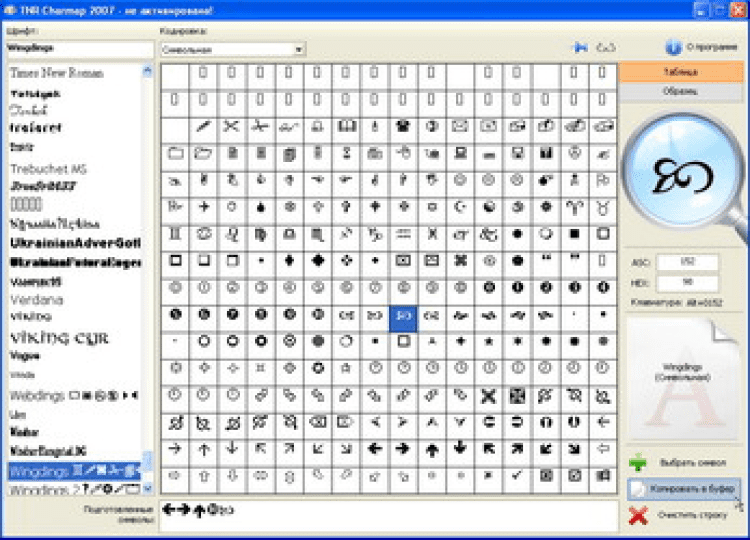Choose the bold right arrow symbol
This screenshot has height=540, width=750.
403,449
